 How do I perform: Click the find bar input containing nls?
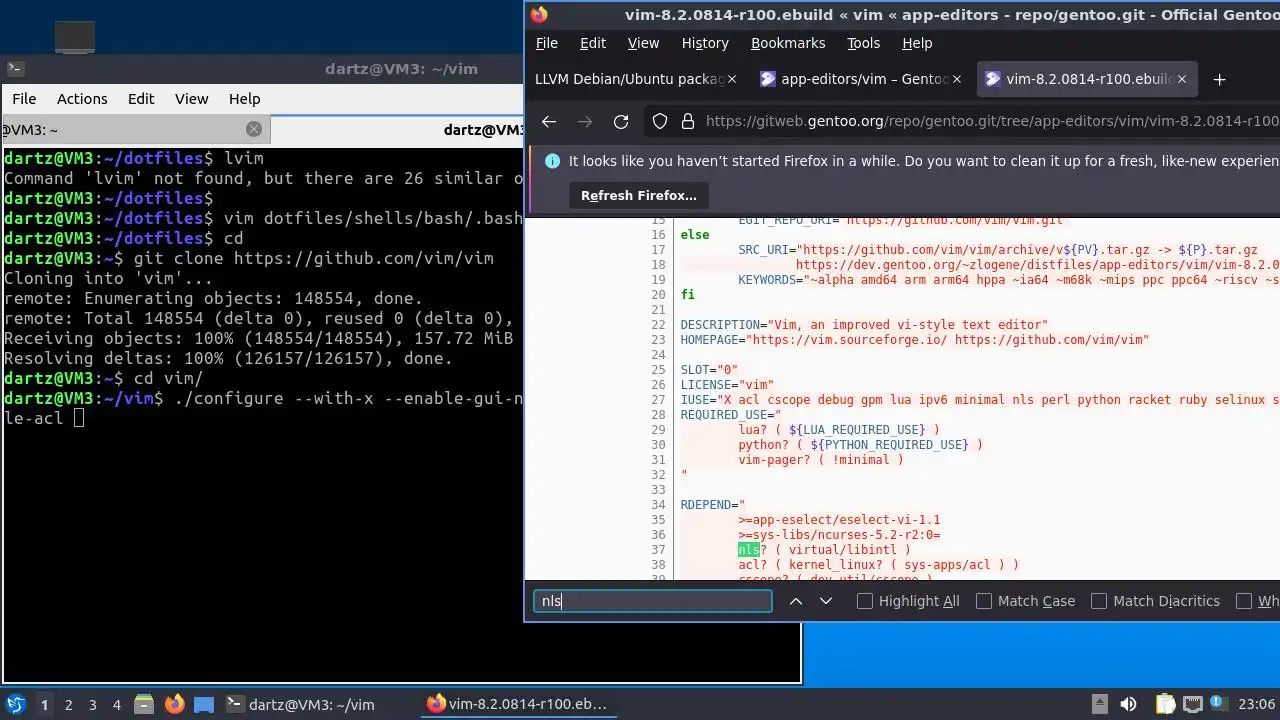(652, 601)
